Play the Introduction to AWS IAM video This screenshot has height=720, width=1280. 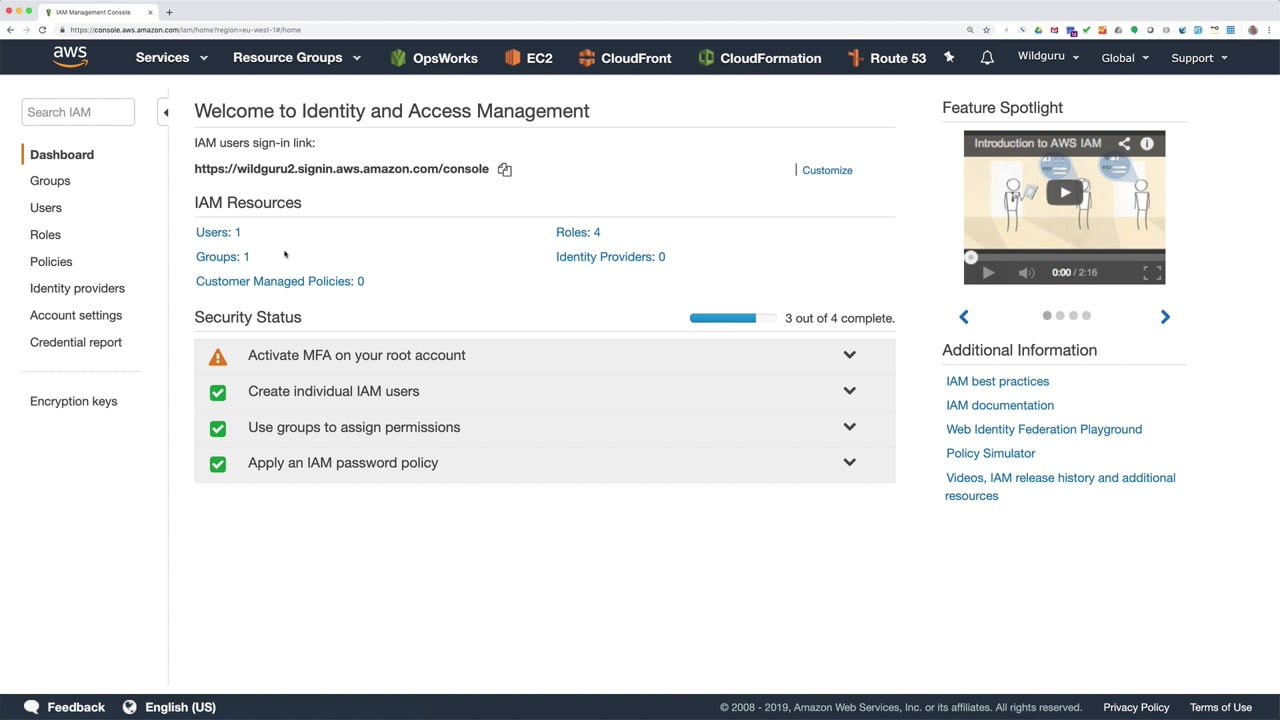tap(1065, 193)
